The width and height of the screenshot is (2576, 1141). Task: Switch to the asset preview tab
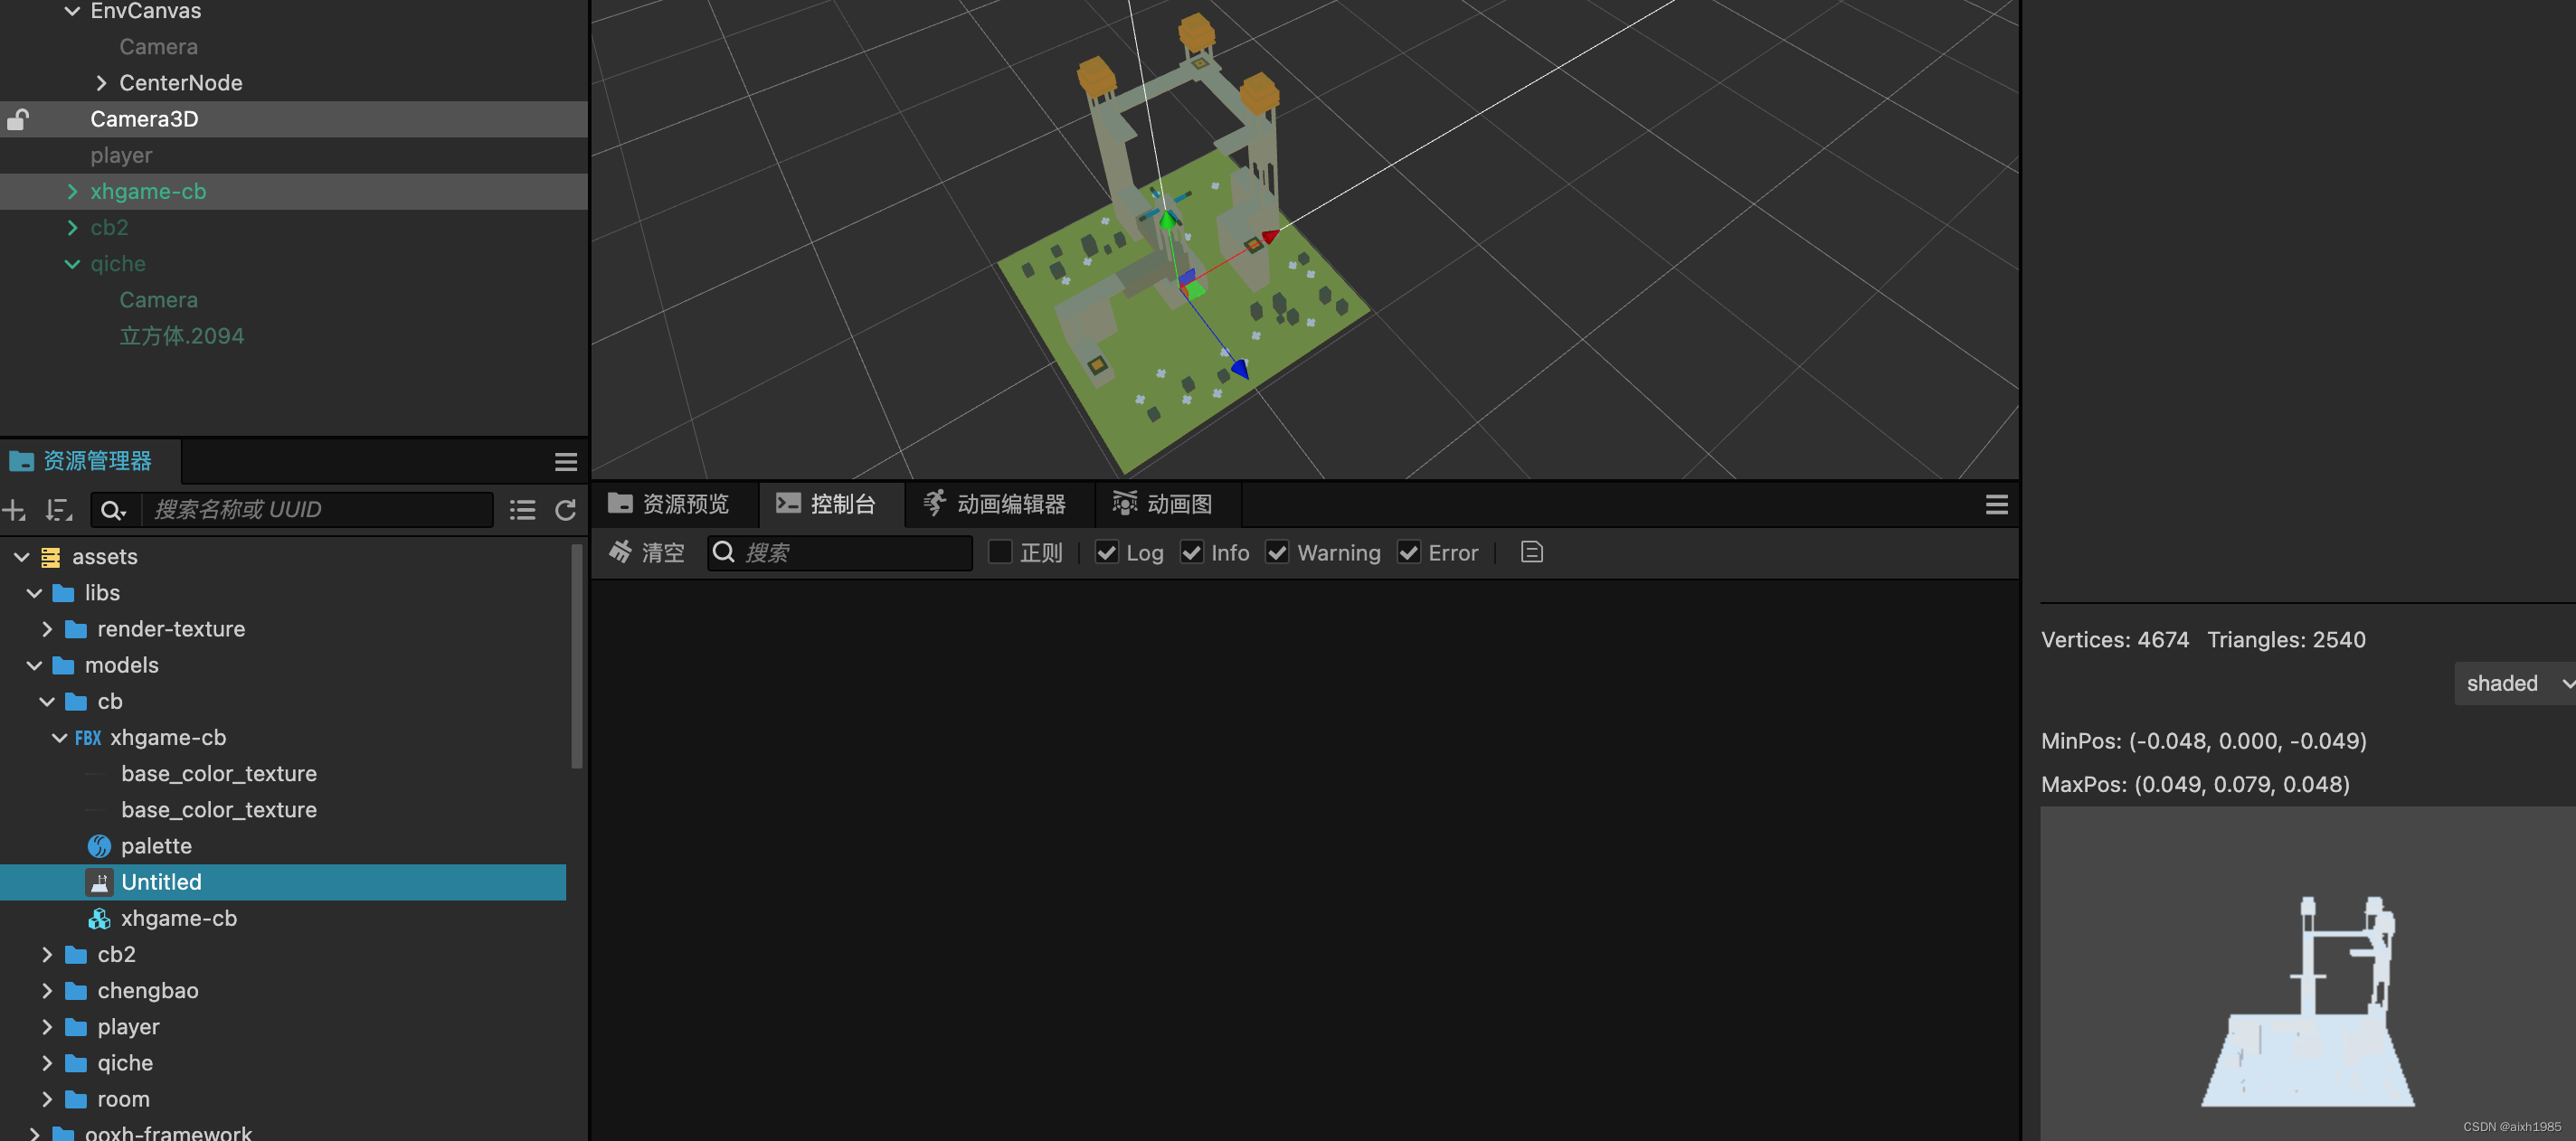668,504
